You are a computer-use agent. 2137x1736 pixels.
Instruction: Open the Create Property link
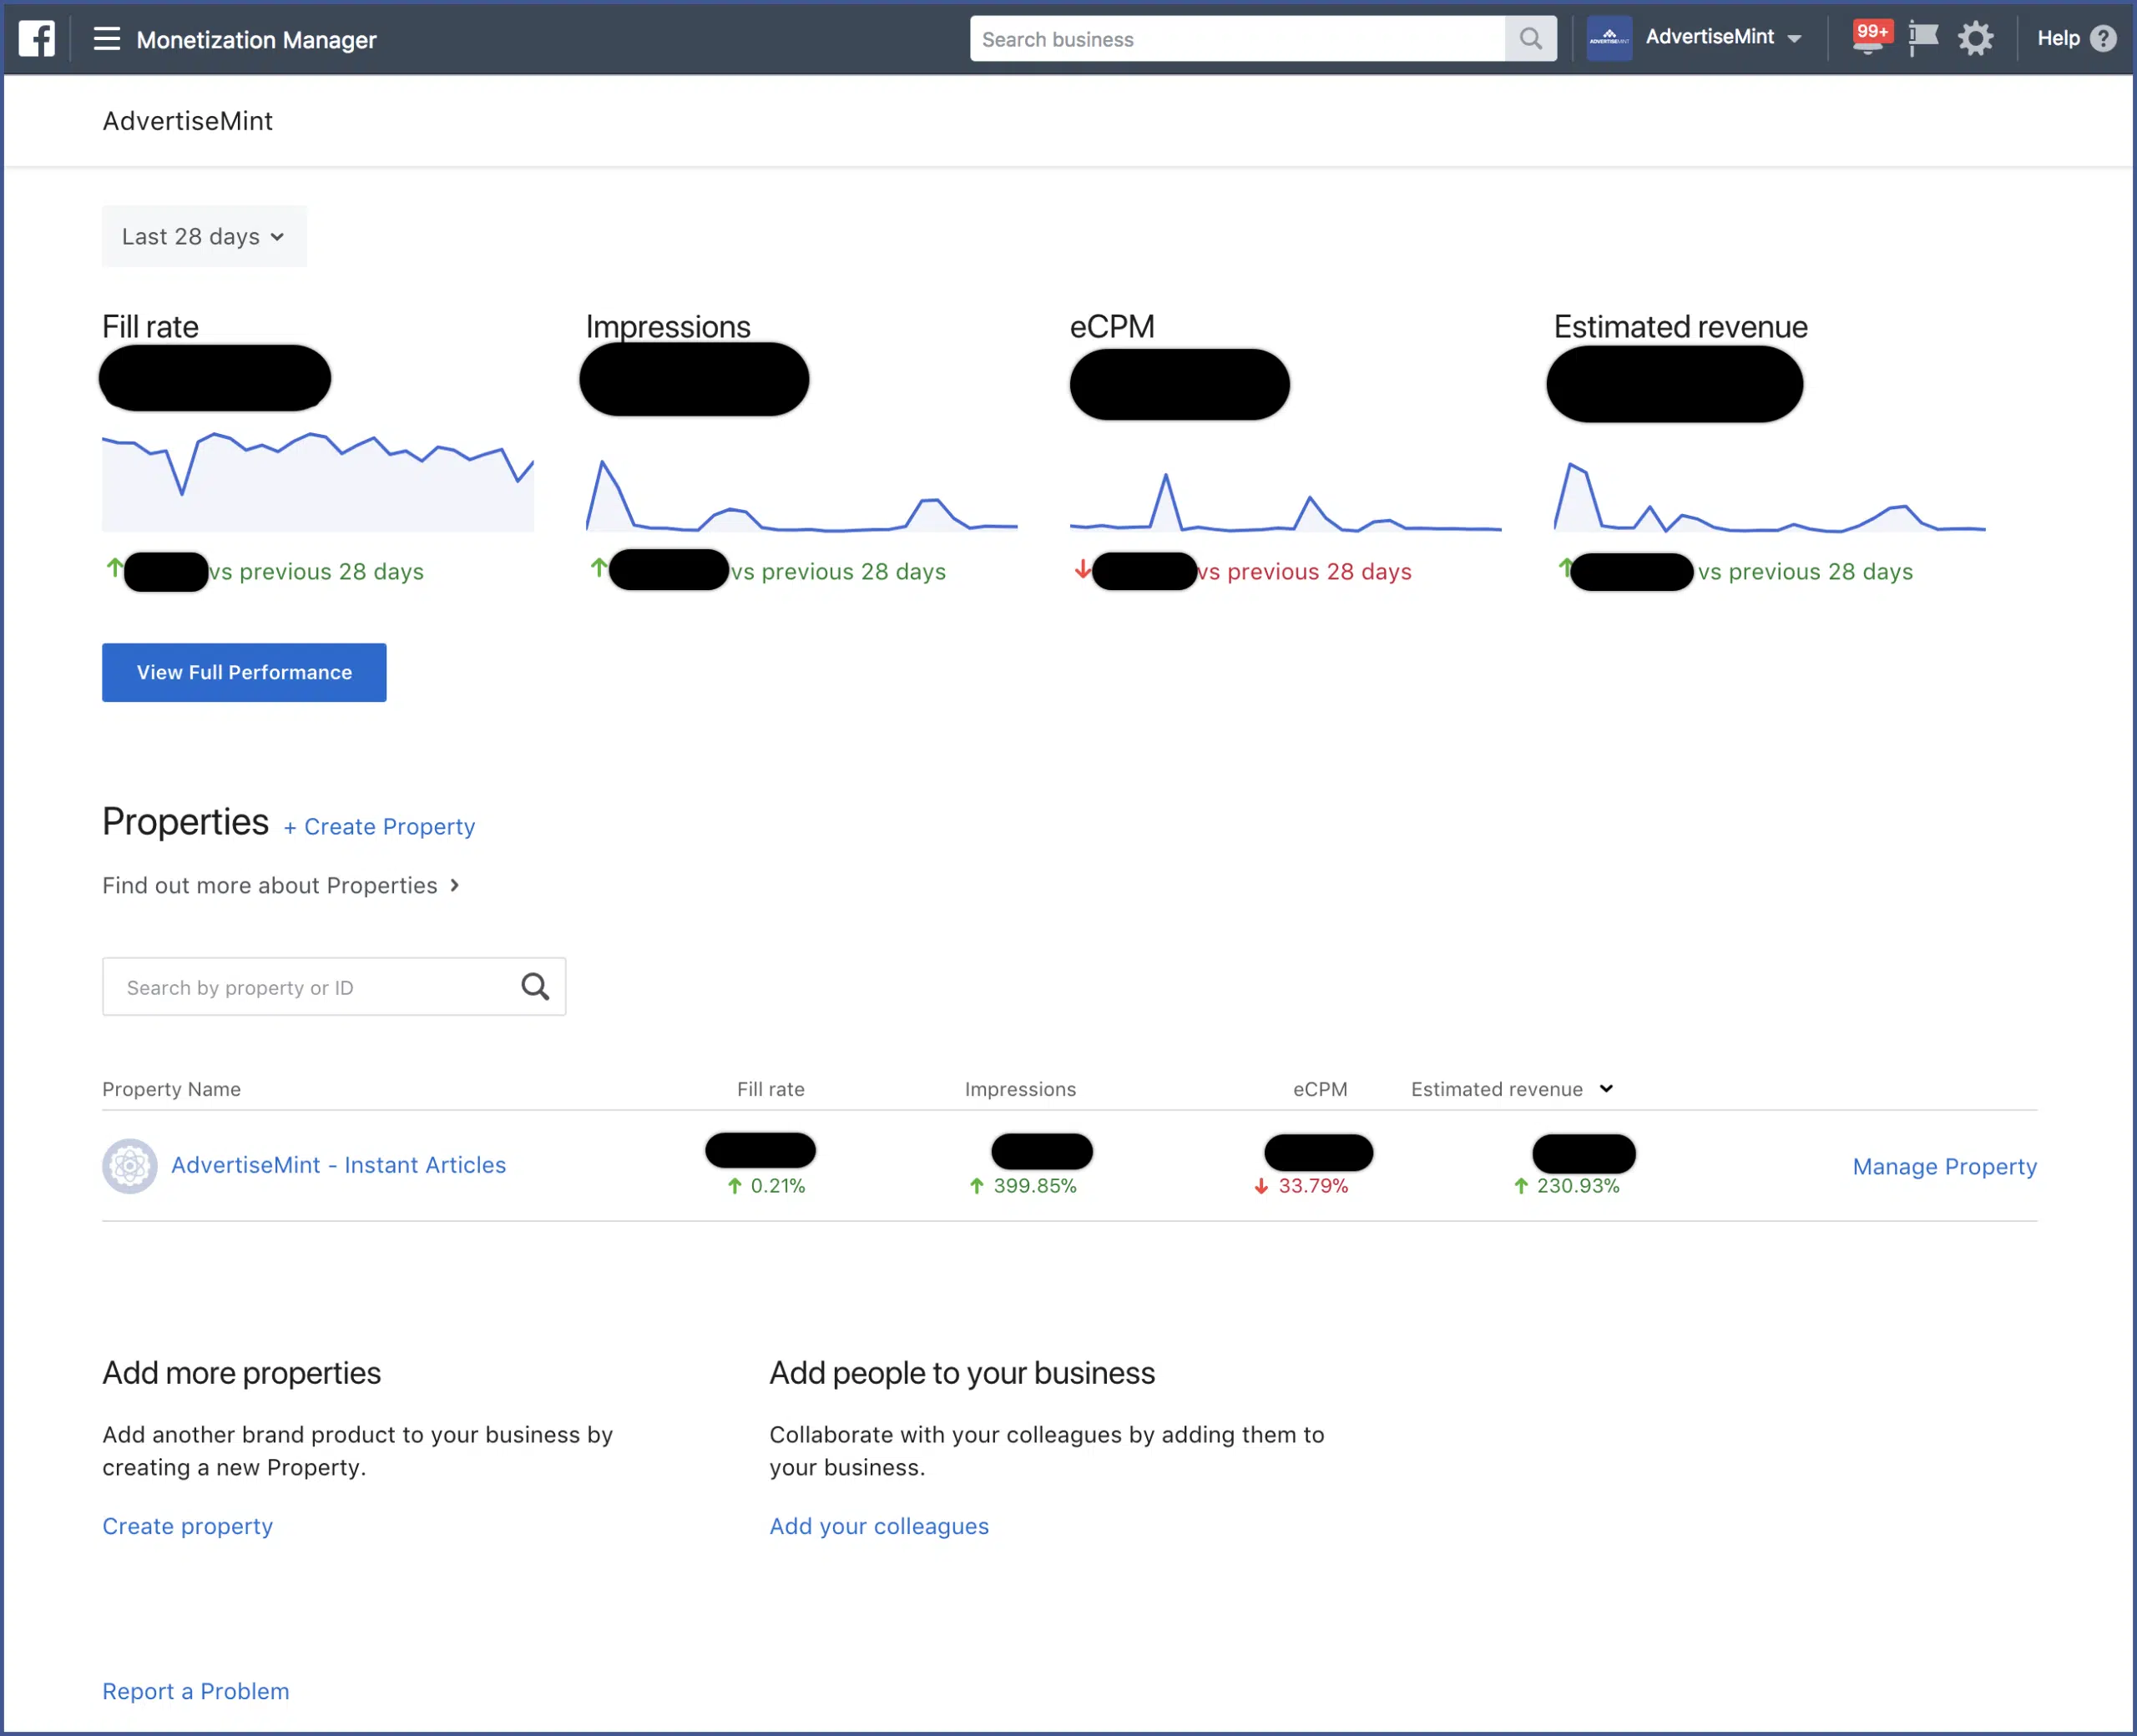click(x=379, y=826)
